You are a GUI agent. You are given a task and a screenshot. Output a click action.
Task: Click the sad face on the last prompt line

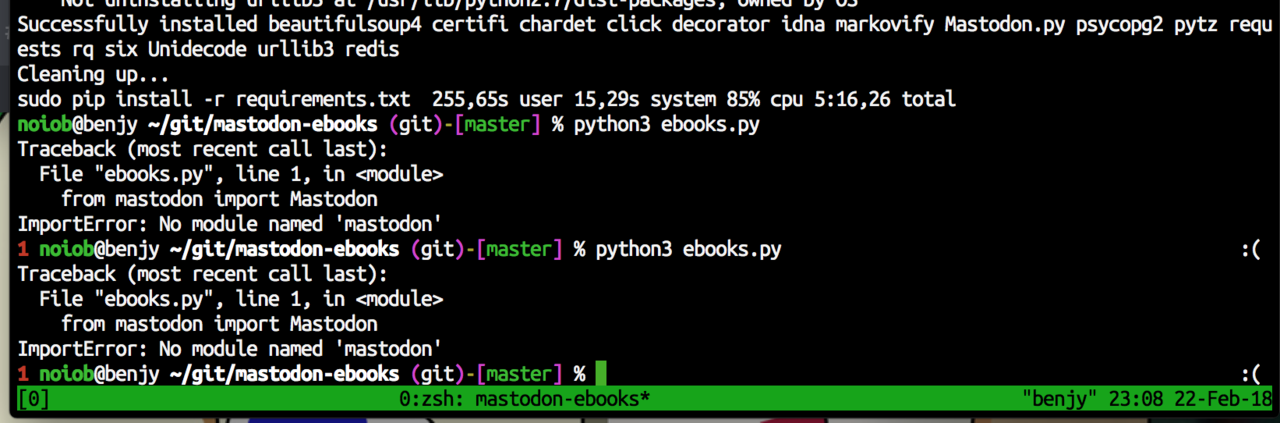[x=1250, y=374]
